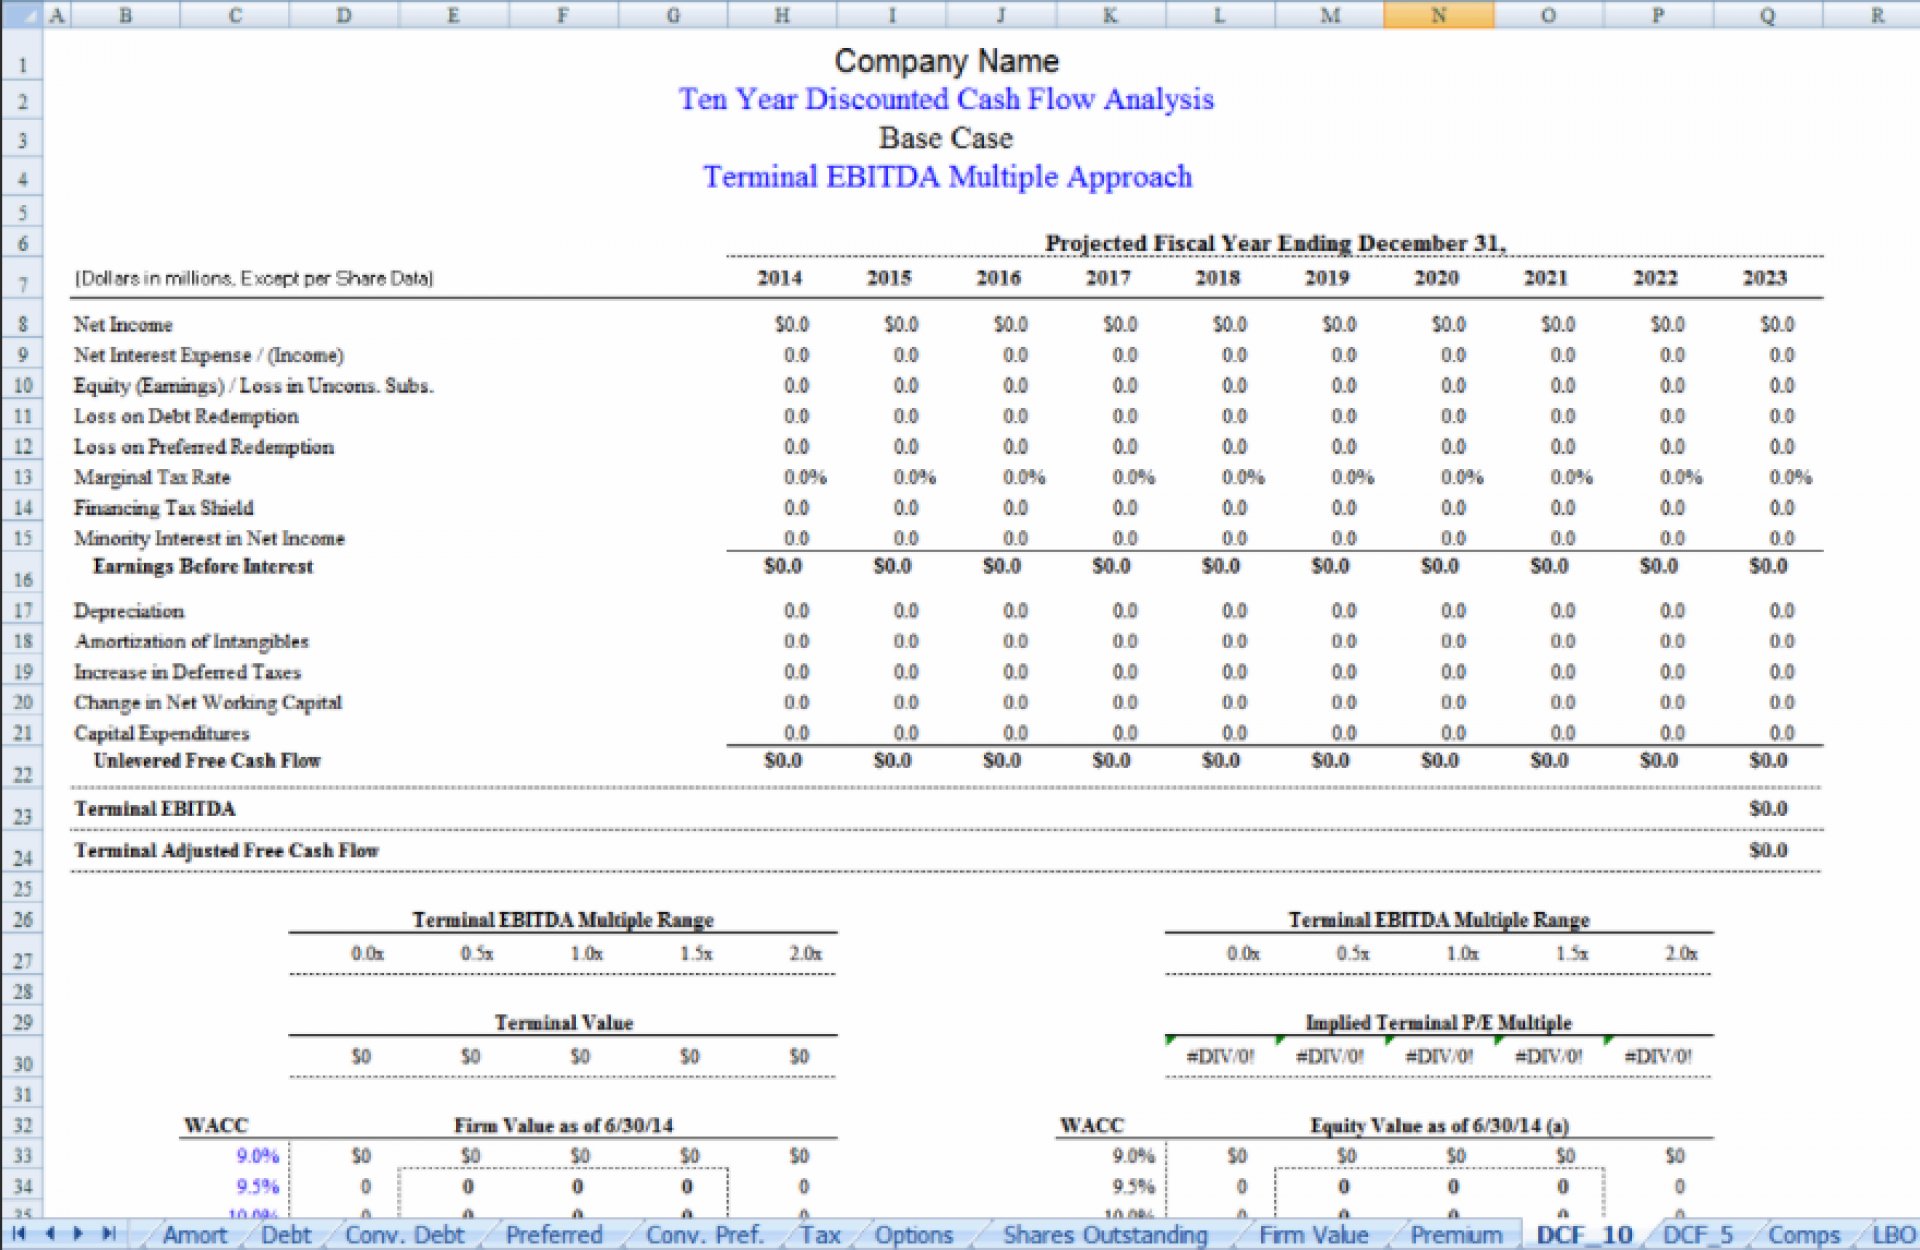Open the Amort sheet tab
The height and width of the screenshot is (1250, 1920).
click(x=195, y=1235)
